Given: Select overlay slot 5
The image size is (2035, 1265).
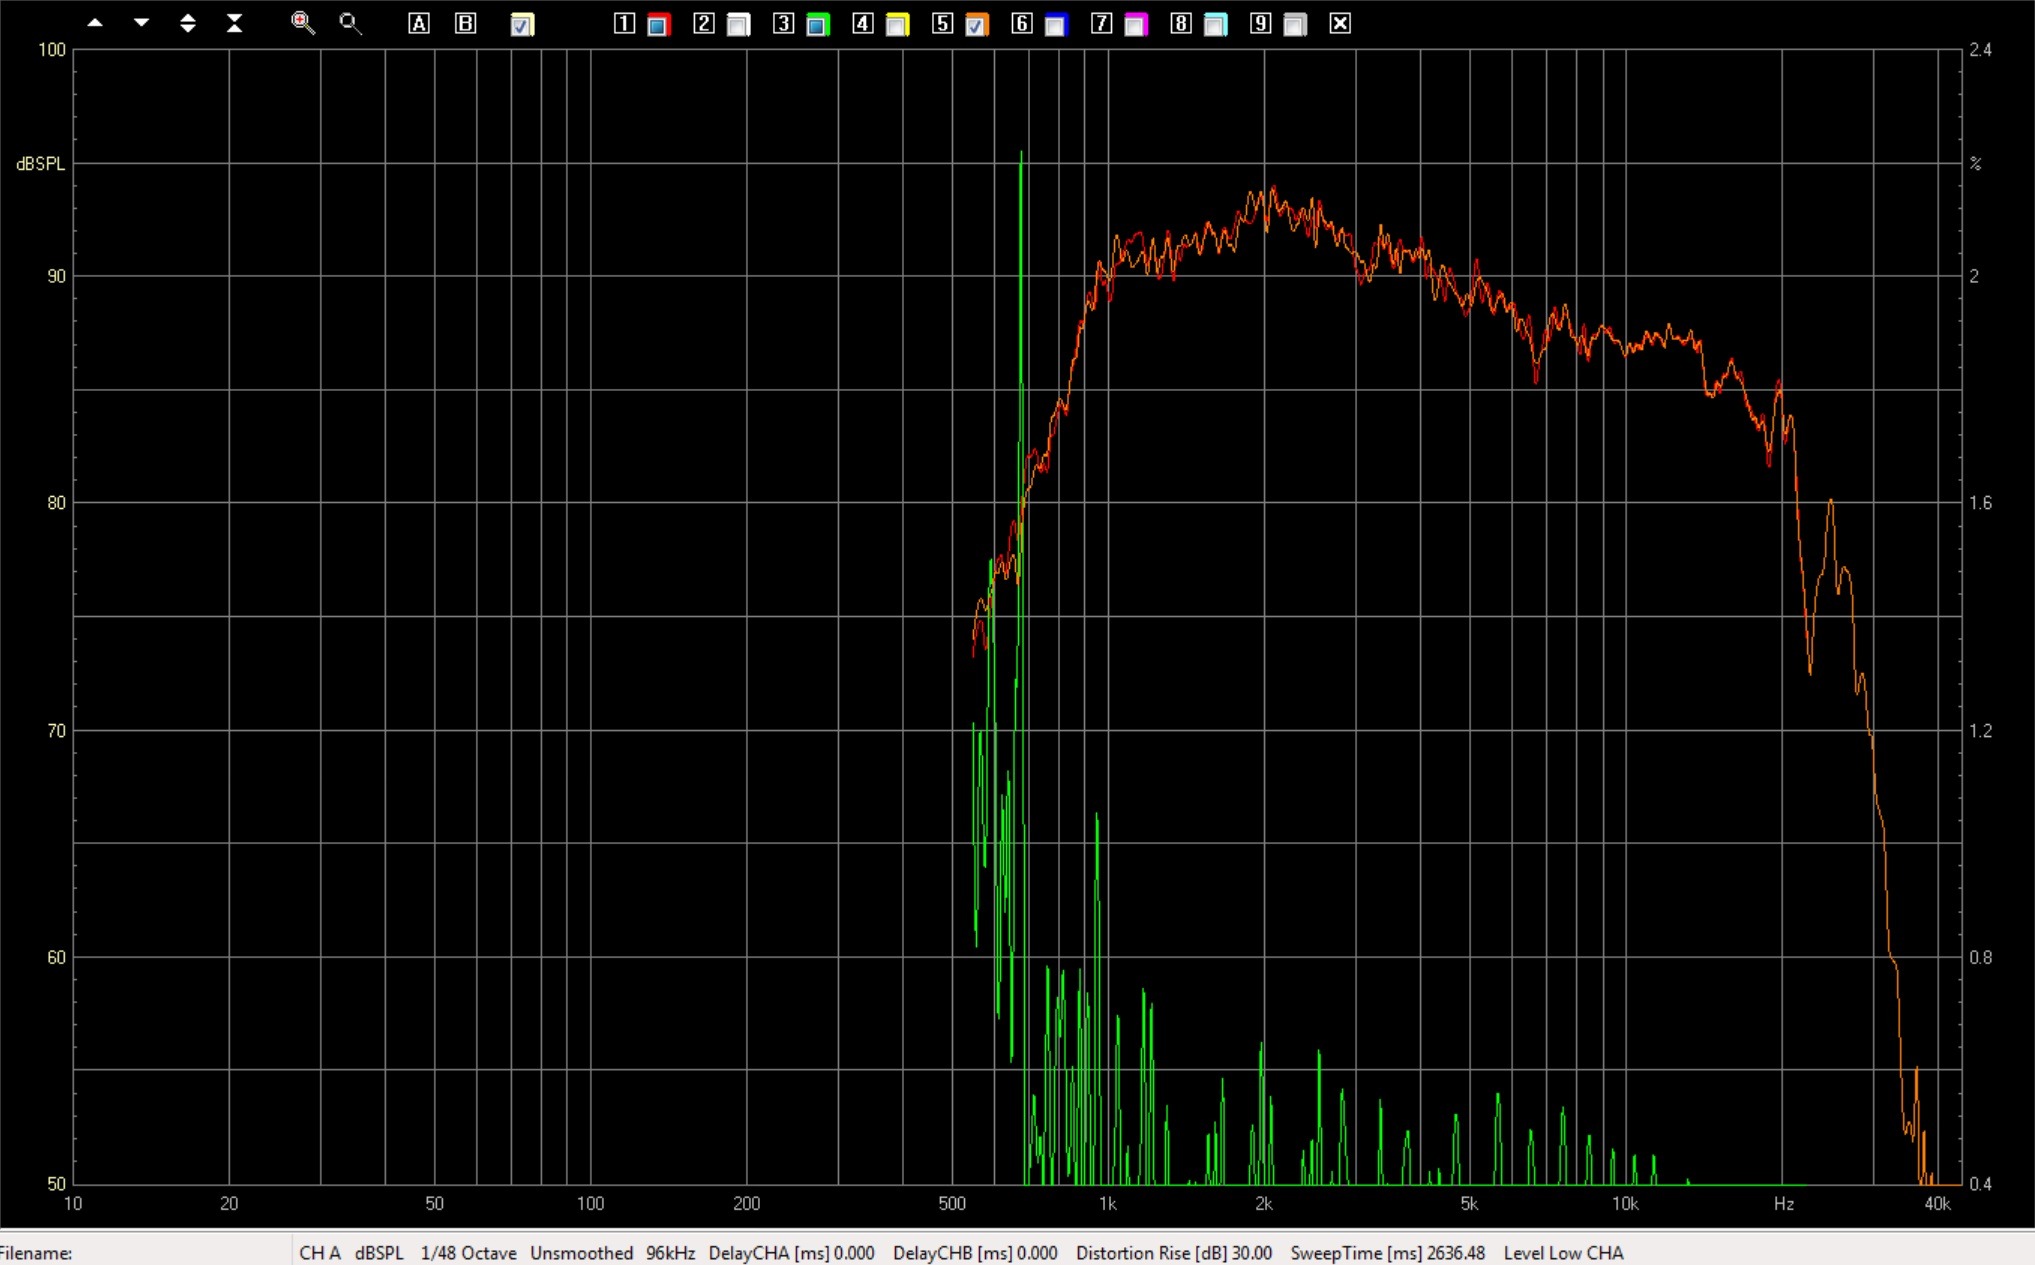Looking at the screenshot, I should [x=942, y=23].
